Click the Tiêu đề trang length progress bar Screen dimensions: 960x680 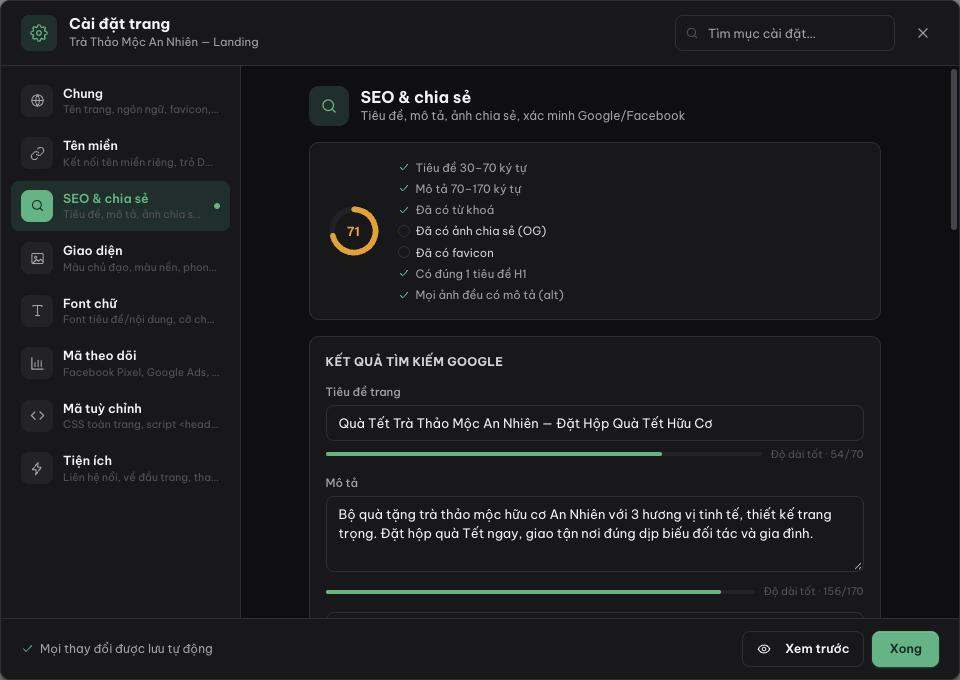click(x=544, y=454)
